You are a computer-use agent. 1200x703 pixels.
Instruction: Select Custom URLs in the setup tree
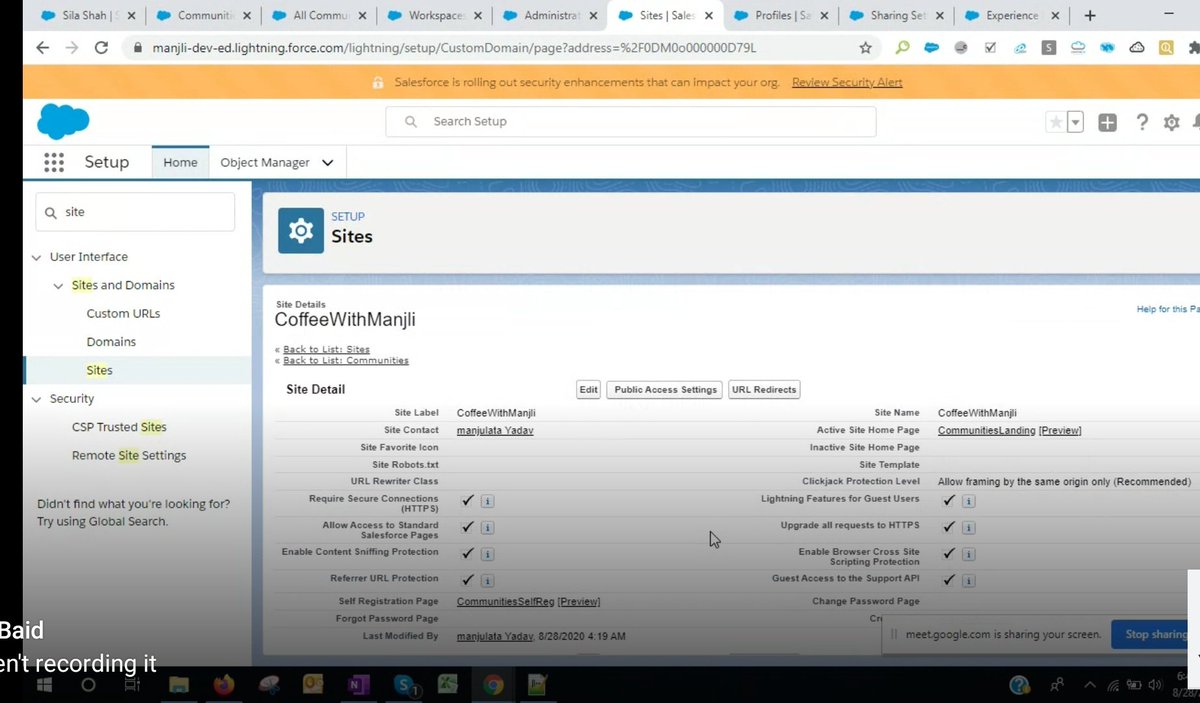click(123, 314)
